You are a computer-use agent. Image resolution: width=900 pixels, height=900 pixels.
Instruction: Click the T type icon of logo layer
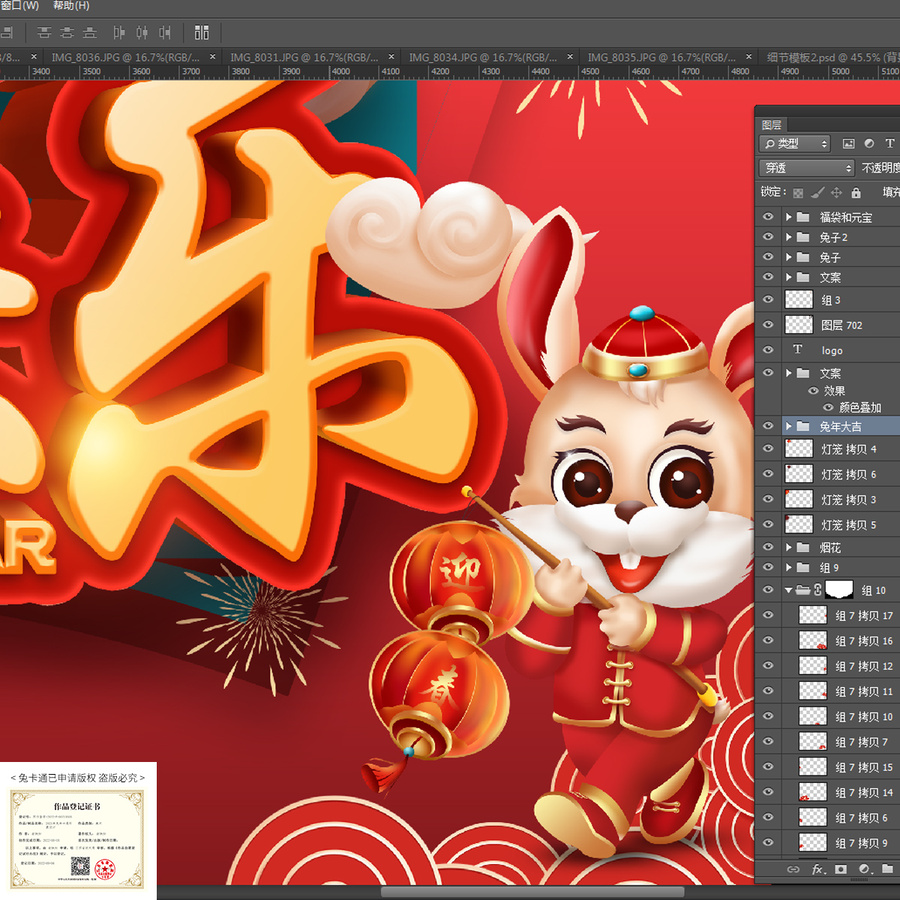point(797,350)
